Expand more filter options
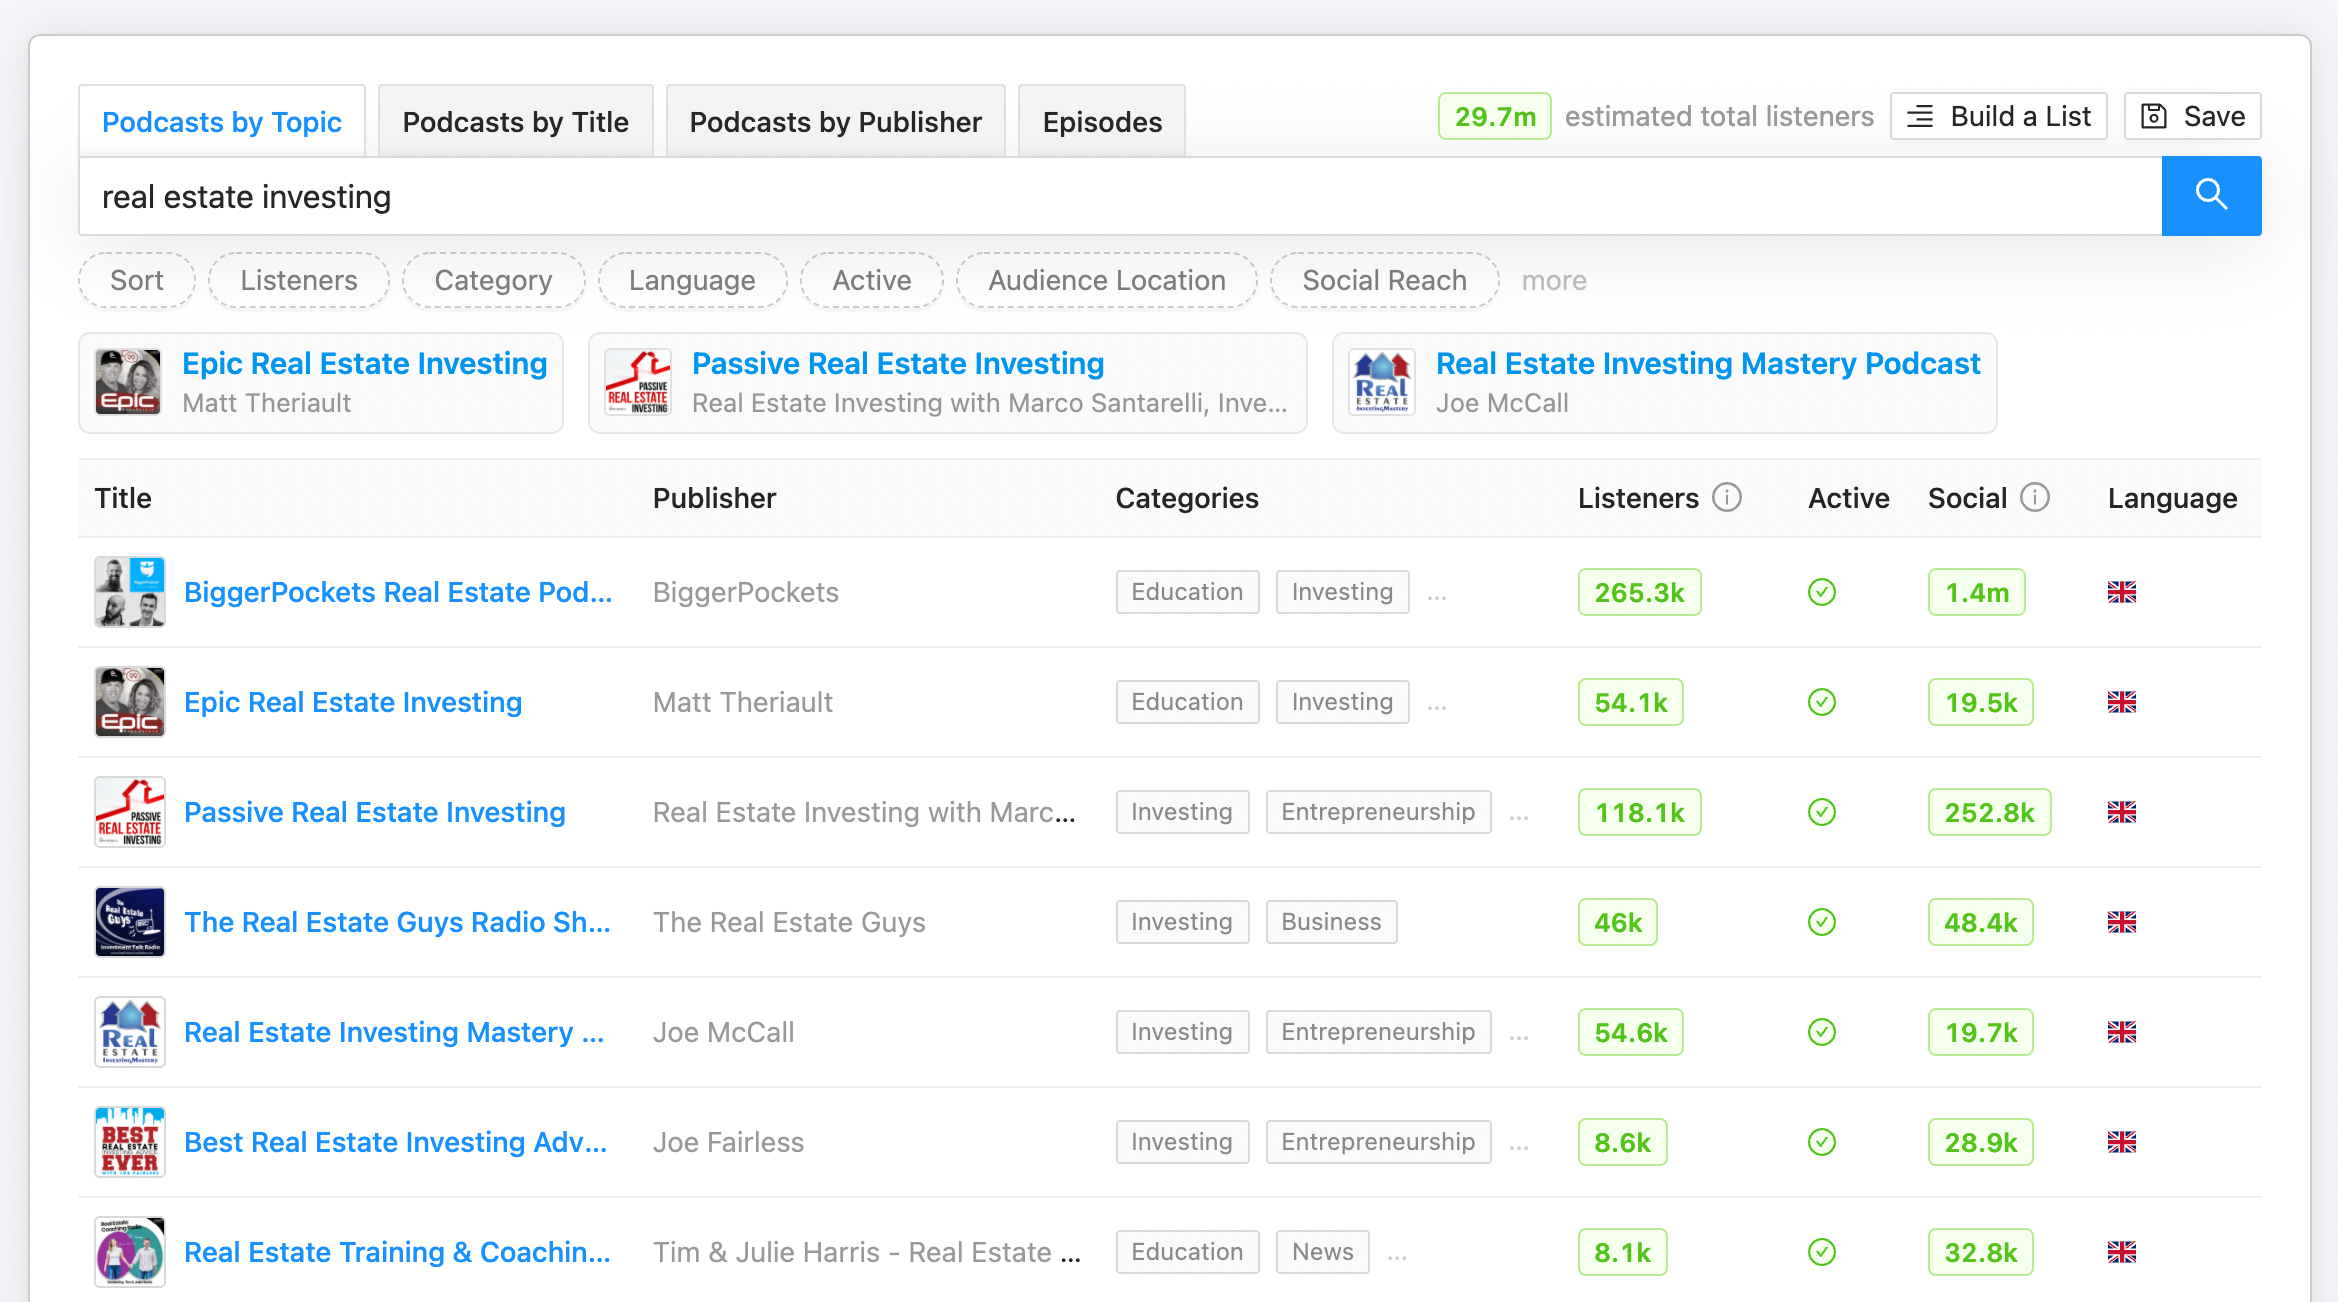This screenshot has width=2338, height=1302. (1554, 281)
